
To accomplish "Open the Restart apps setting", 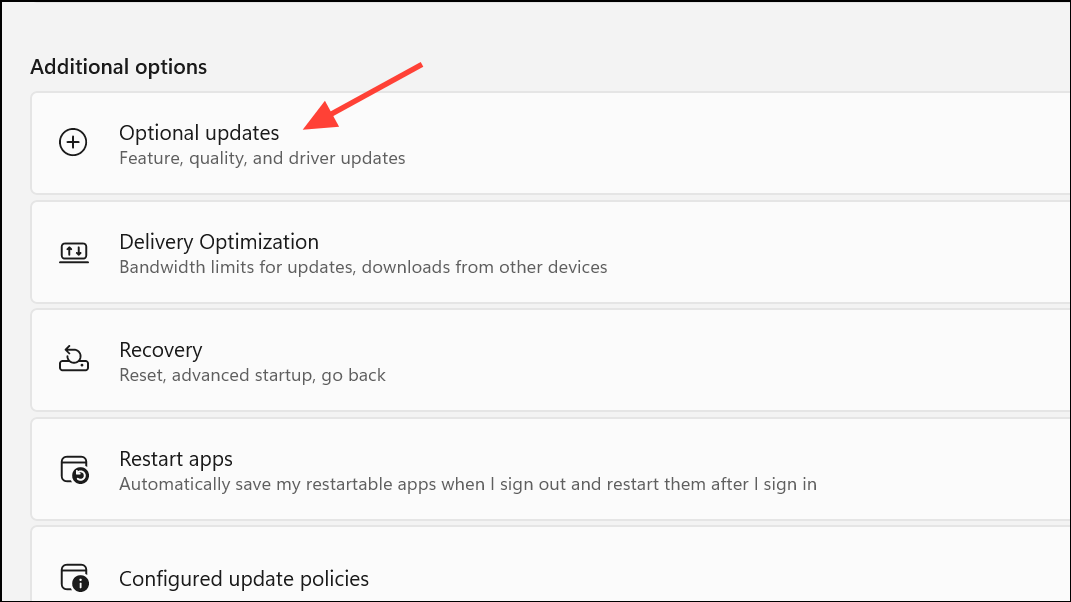I will [176, 459].
